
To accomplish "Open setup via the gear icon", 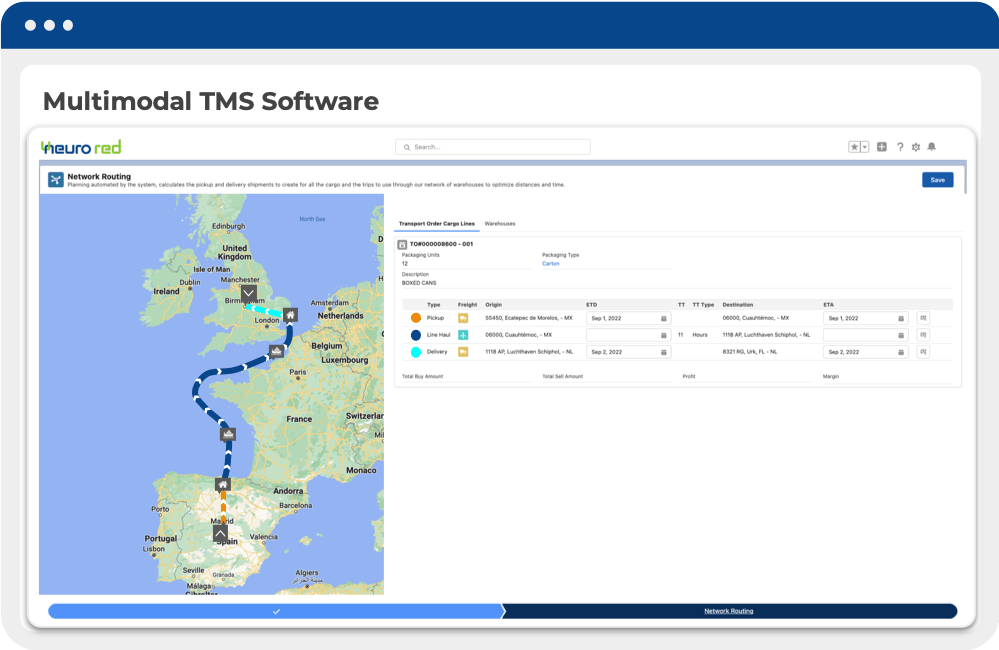I will click(915, 147).
